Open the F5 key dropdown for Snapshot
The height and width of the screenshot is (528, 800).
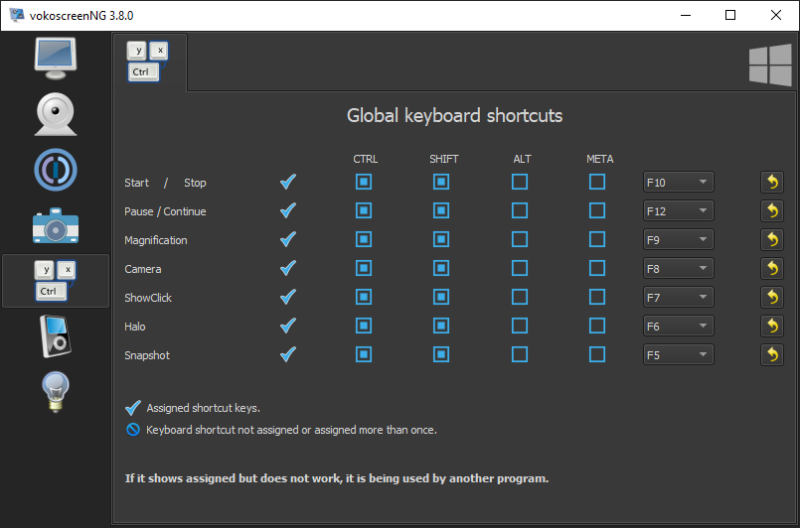[x=679, y=355]
